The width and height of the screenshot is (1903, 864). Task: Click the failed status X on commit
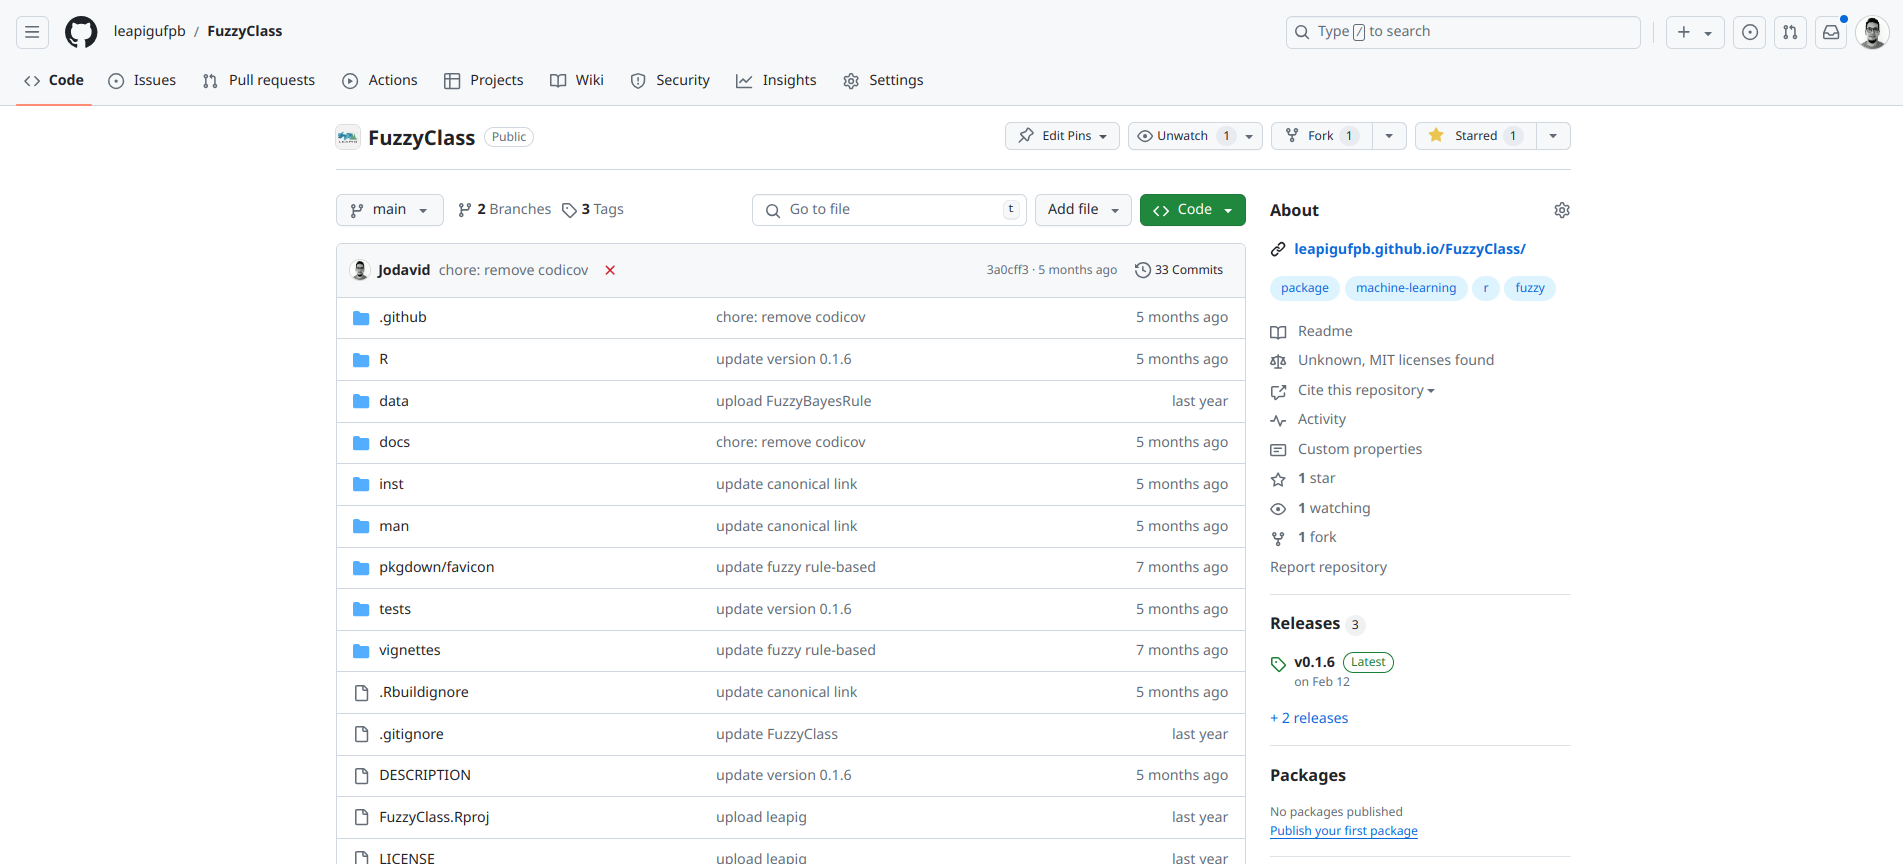610,270
